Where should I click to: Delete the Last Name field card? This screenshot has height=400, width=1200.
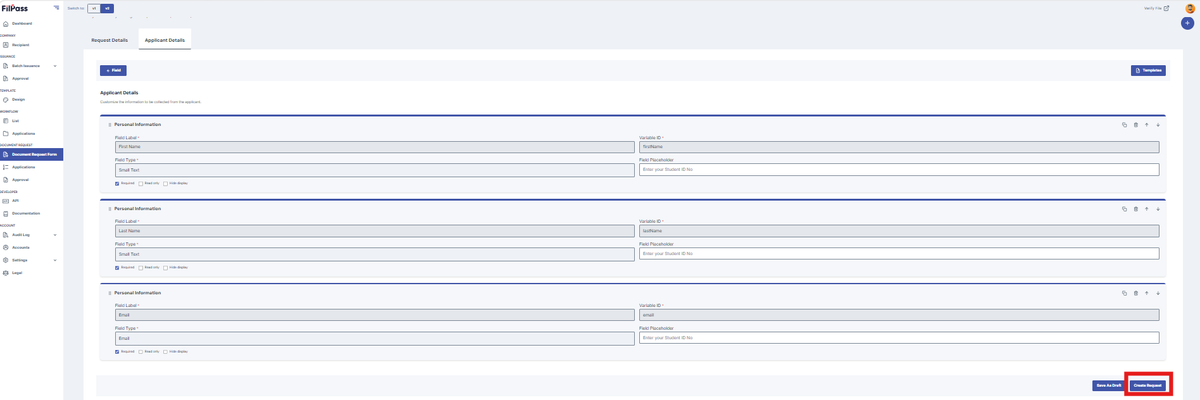[x=1136, y=208]
